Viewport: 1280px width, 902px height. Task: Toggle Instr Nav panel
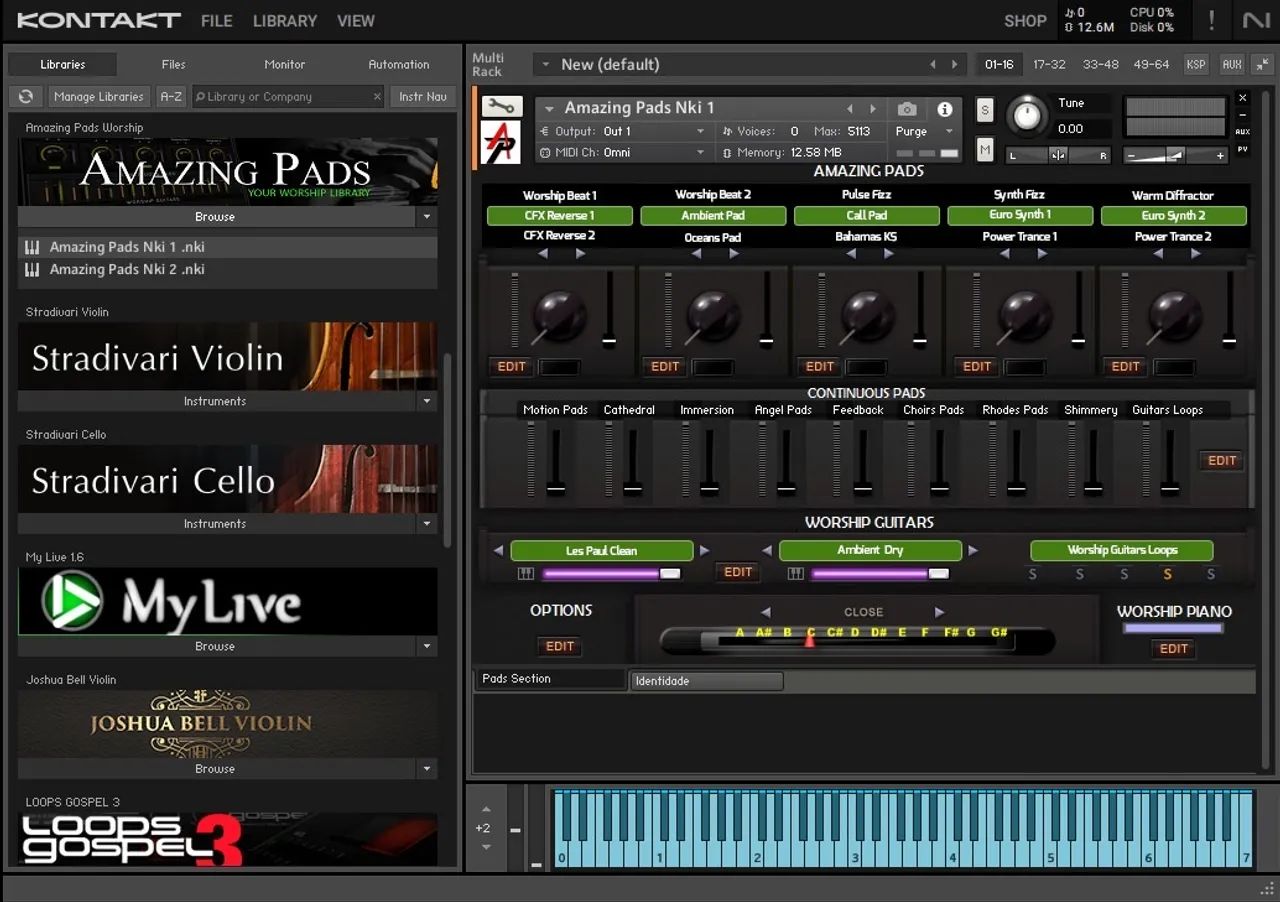click(423, 97)
